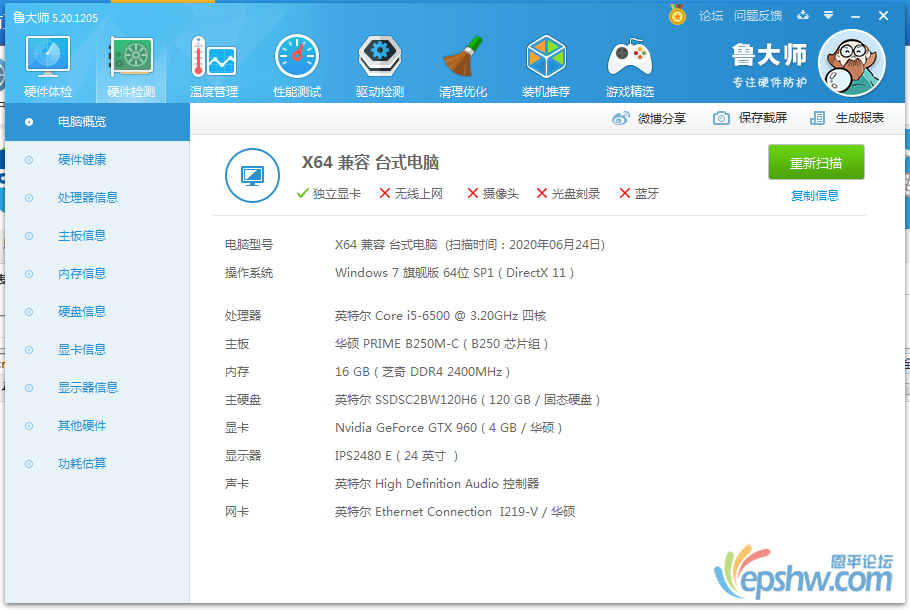Open the 硬件体检 hardware checkup icon

(48, 56)
